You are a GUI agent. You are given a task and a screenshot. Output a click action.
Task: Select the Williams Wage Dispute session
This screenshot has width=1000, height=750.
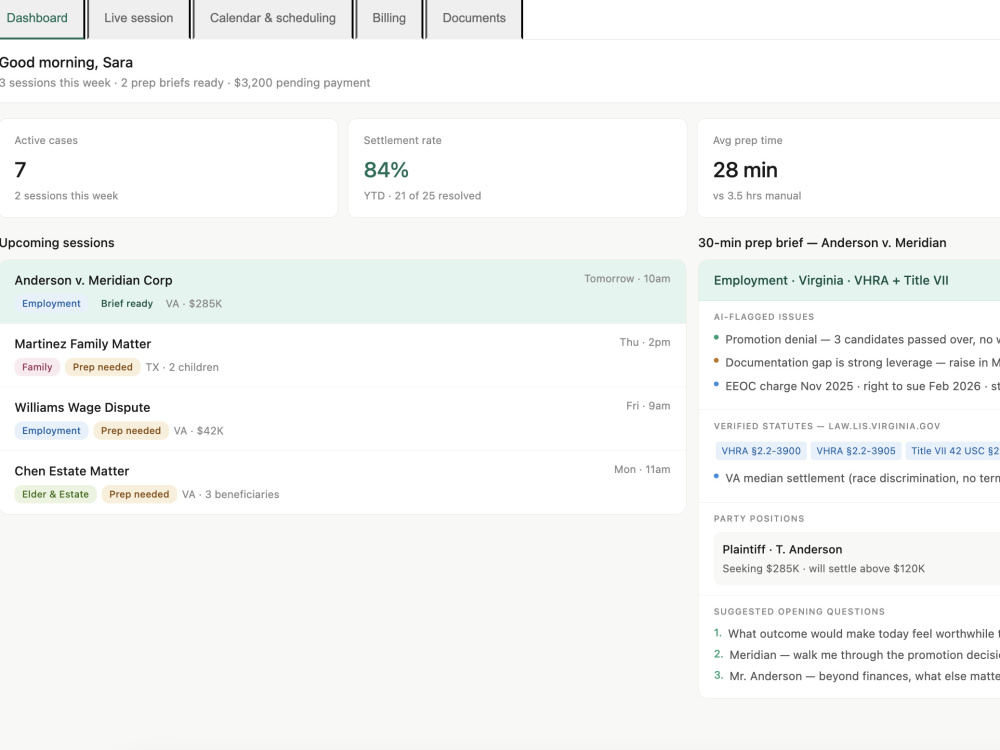(342, 419)
